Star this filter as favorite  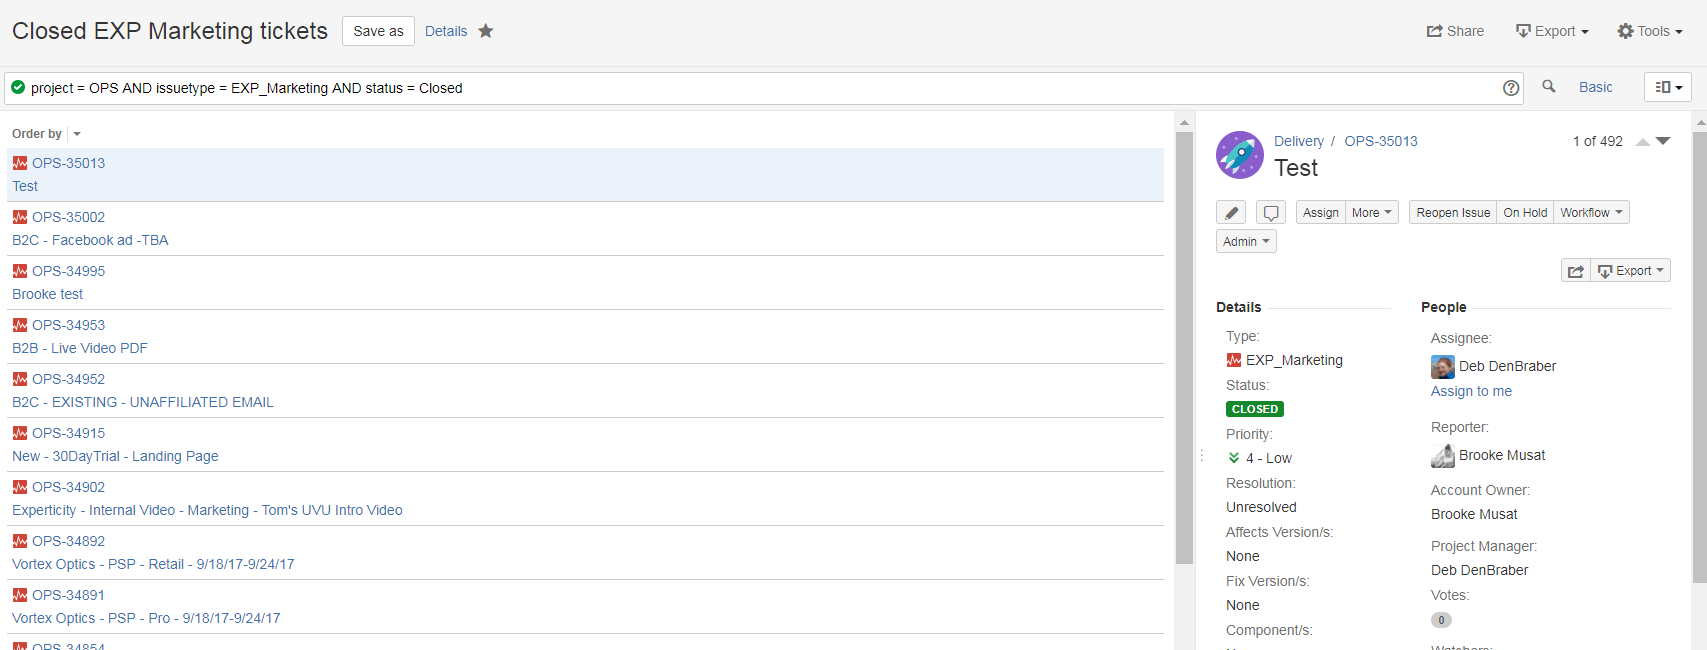tap(486, 31)
